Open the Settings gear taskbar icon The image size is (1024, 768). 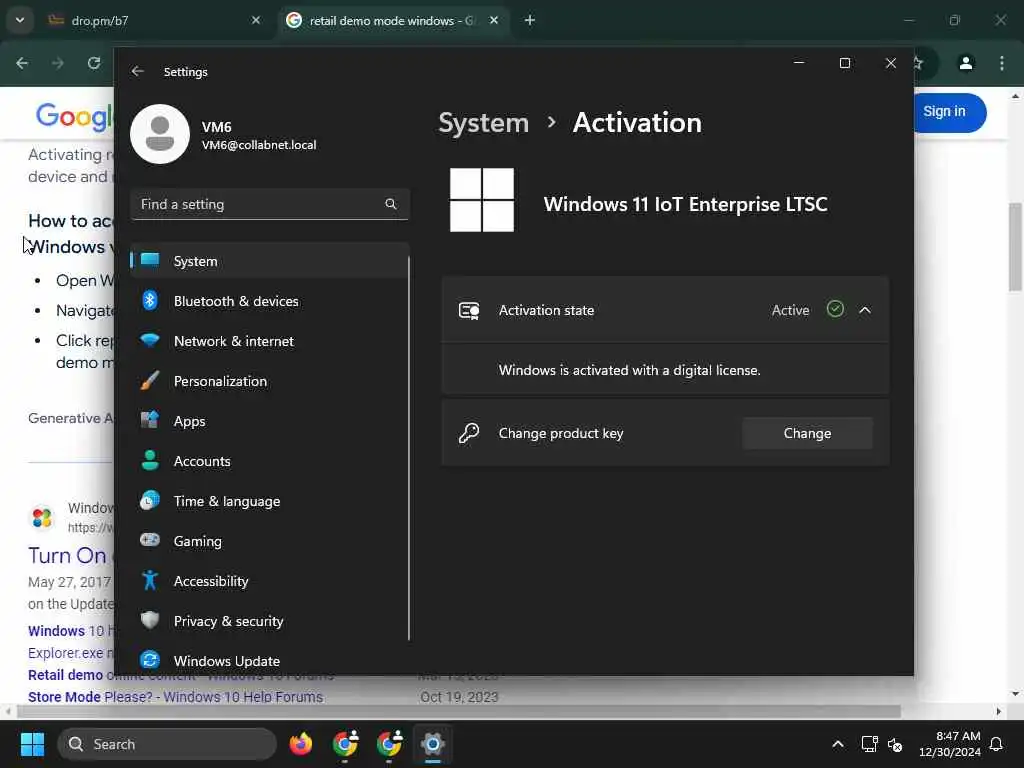(x=432, y=744)
